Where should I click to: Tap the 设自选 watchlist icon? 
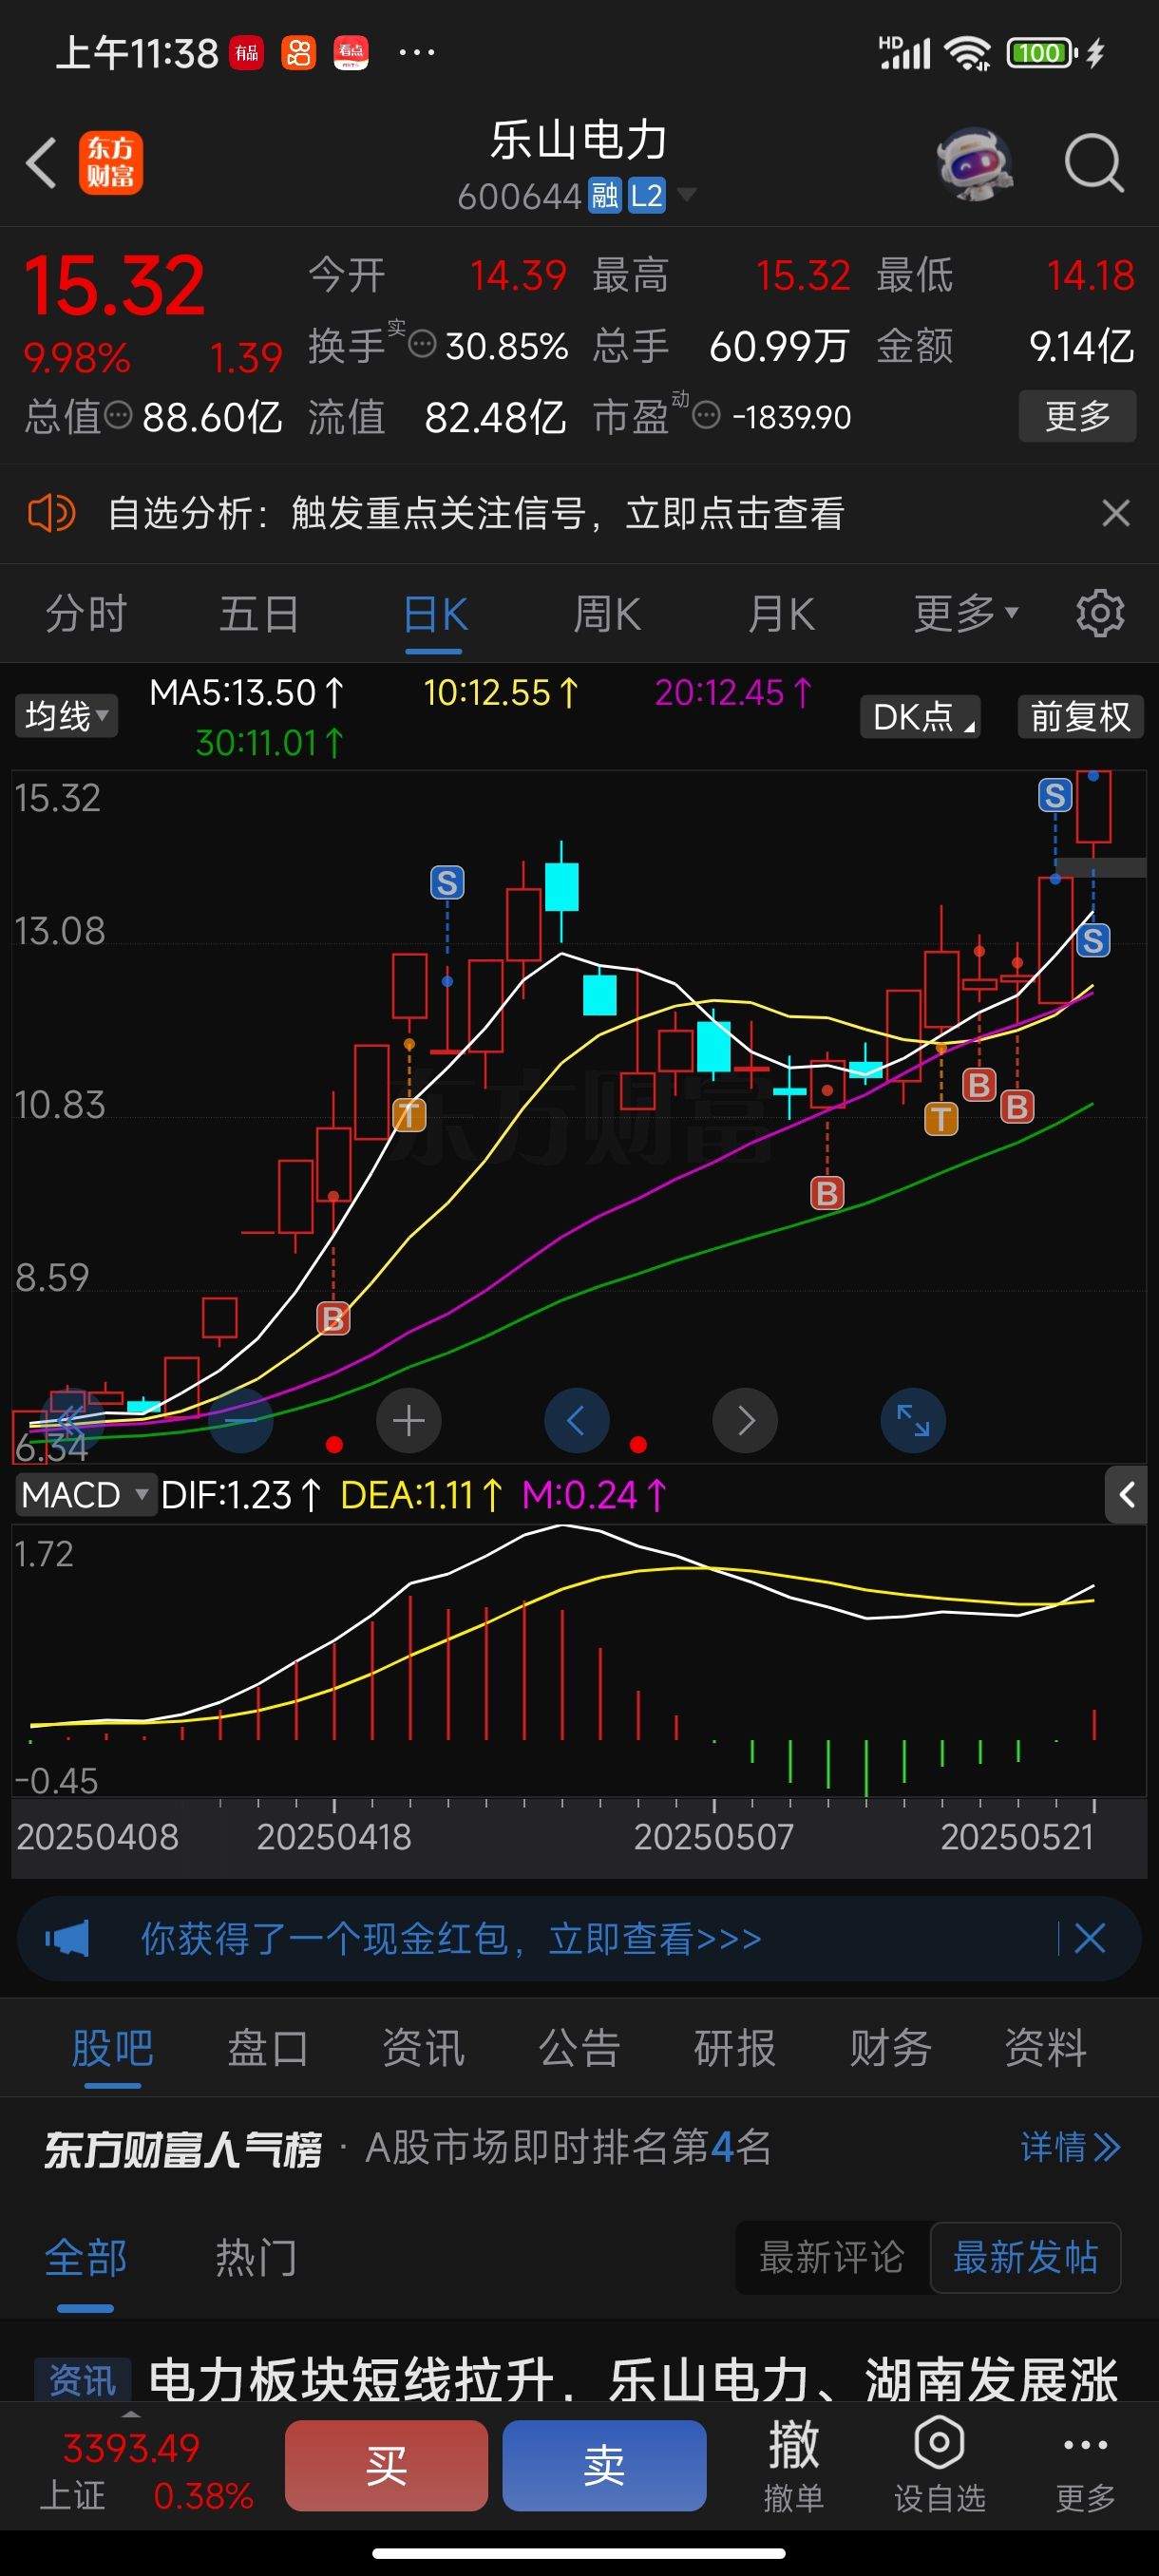pyautogui.click(x=939, y=2465)
